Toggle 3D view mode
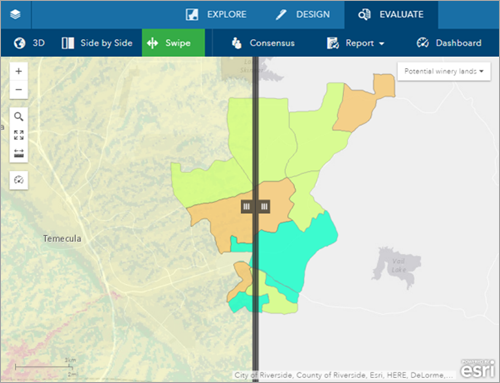The height and width of the screenshot is (383, 500). pyautogui.click(x=29, y=43)
